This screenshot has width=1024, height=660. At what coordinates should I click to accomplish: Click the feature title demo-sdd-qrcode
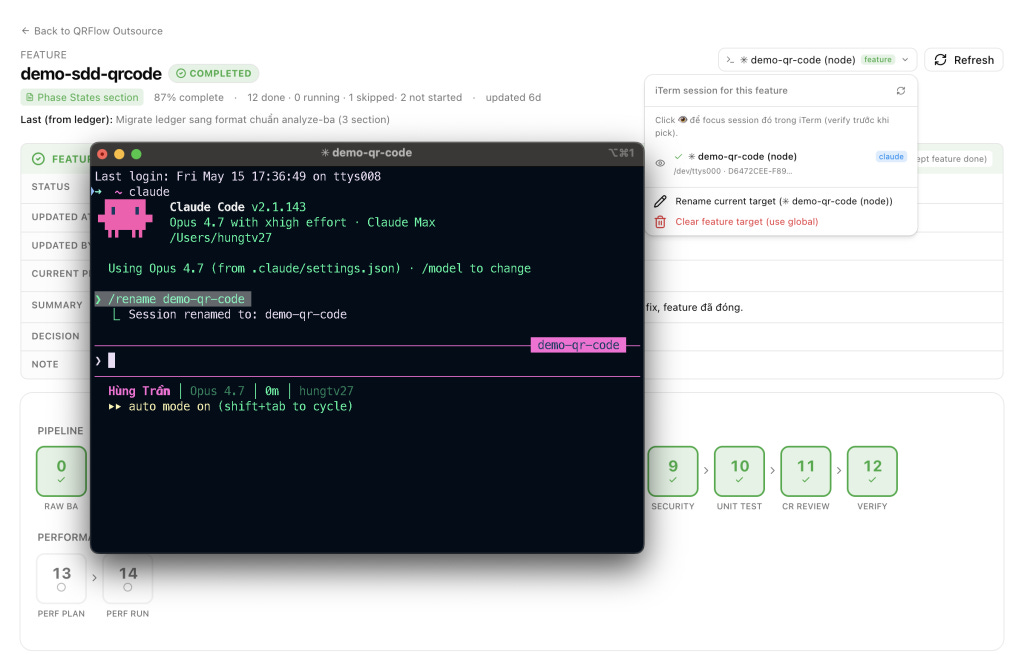pos(91,74)
